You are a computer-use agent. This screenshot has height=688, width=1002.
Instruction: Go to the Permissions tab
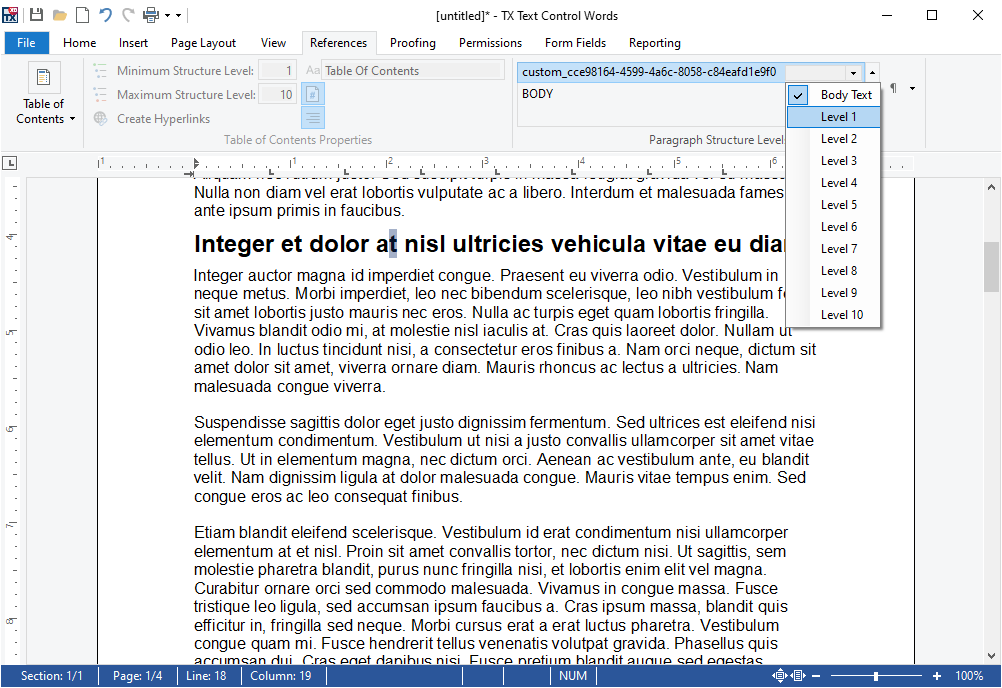coord(490,43)
